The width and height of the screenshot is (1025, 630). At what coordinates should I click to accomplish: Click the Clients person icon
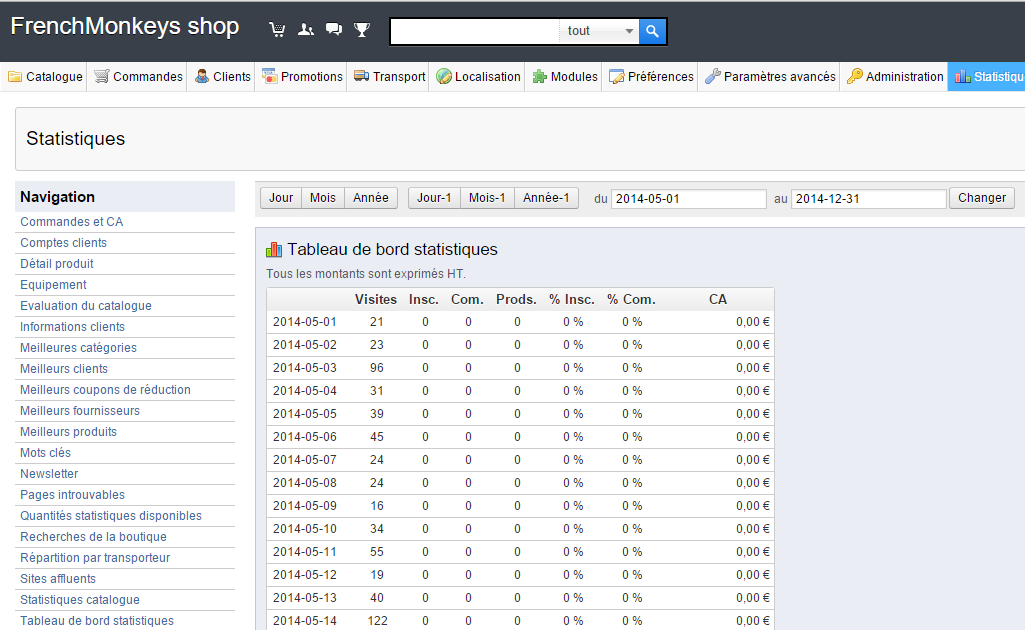(x=202, y=76)
